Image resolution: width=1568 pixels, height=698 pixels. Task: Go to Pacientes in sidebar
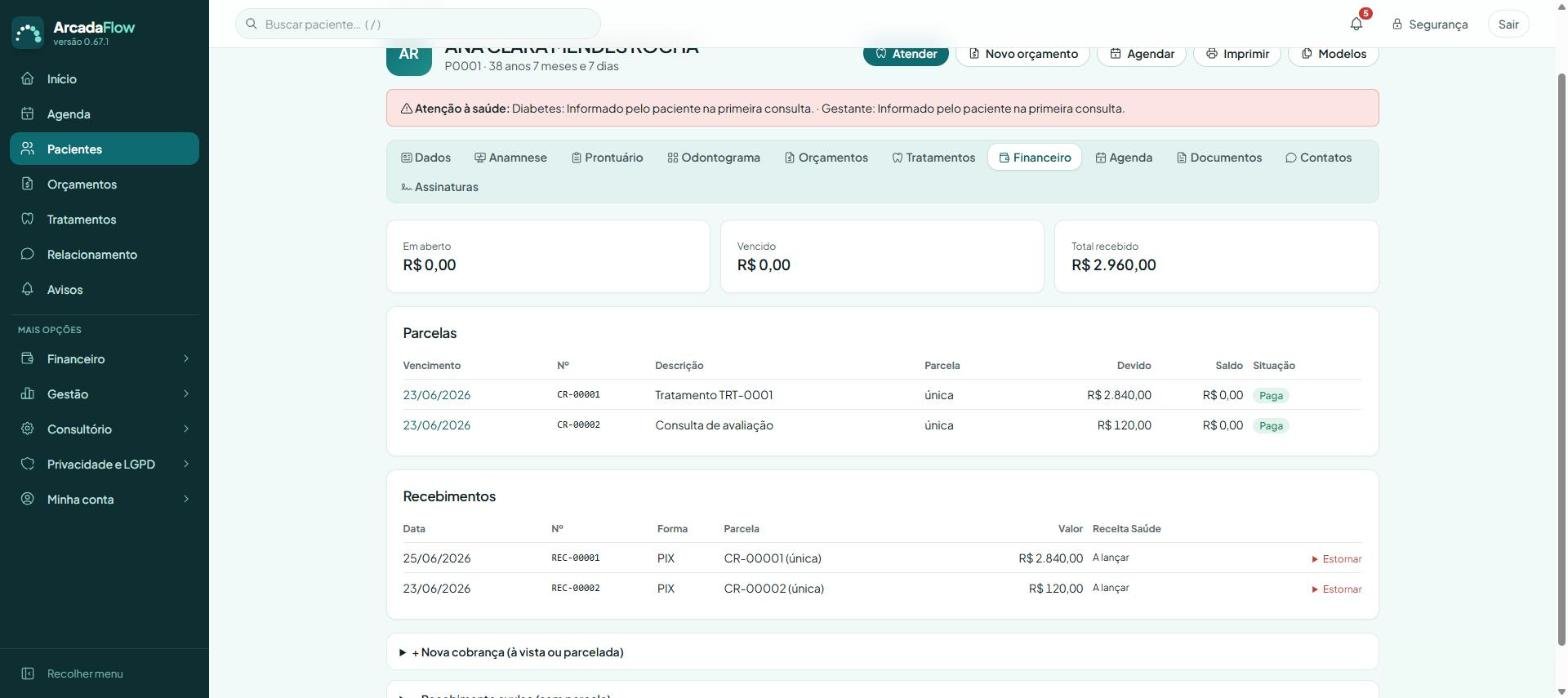(104, 149)
